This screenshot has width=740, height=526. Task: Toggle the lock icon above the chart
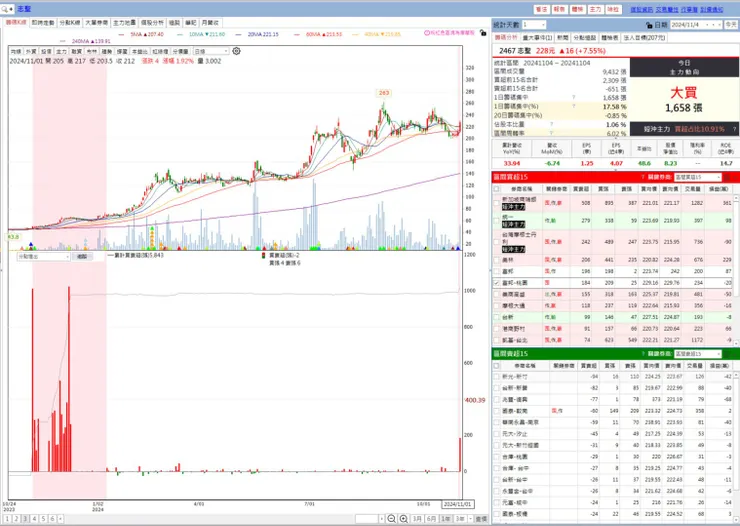coord(482,33)
